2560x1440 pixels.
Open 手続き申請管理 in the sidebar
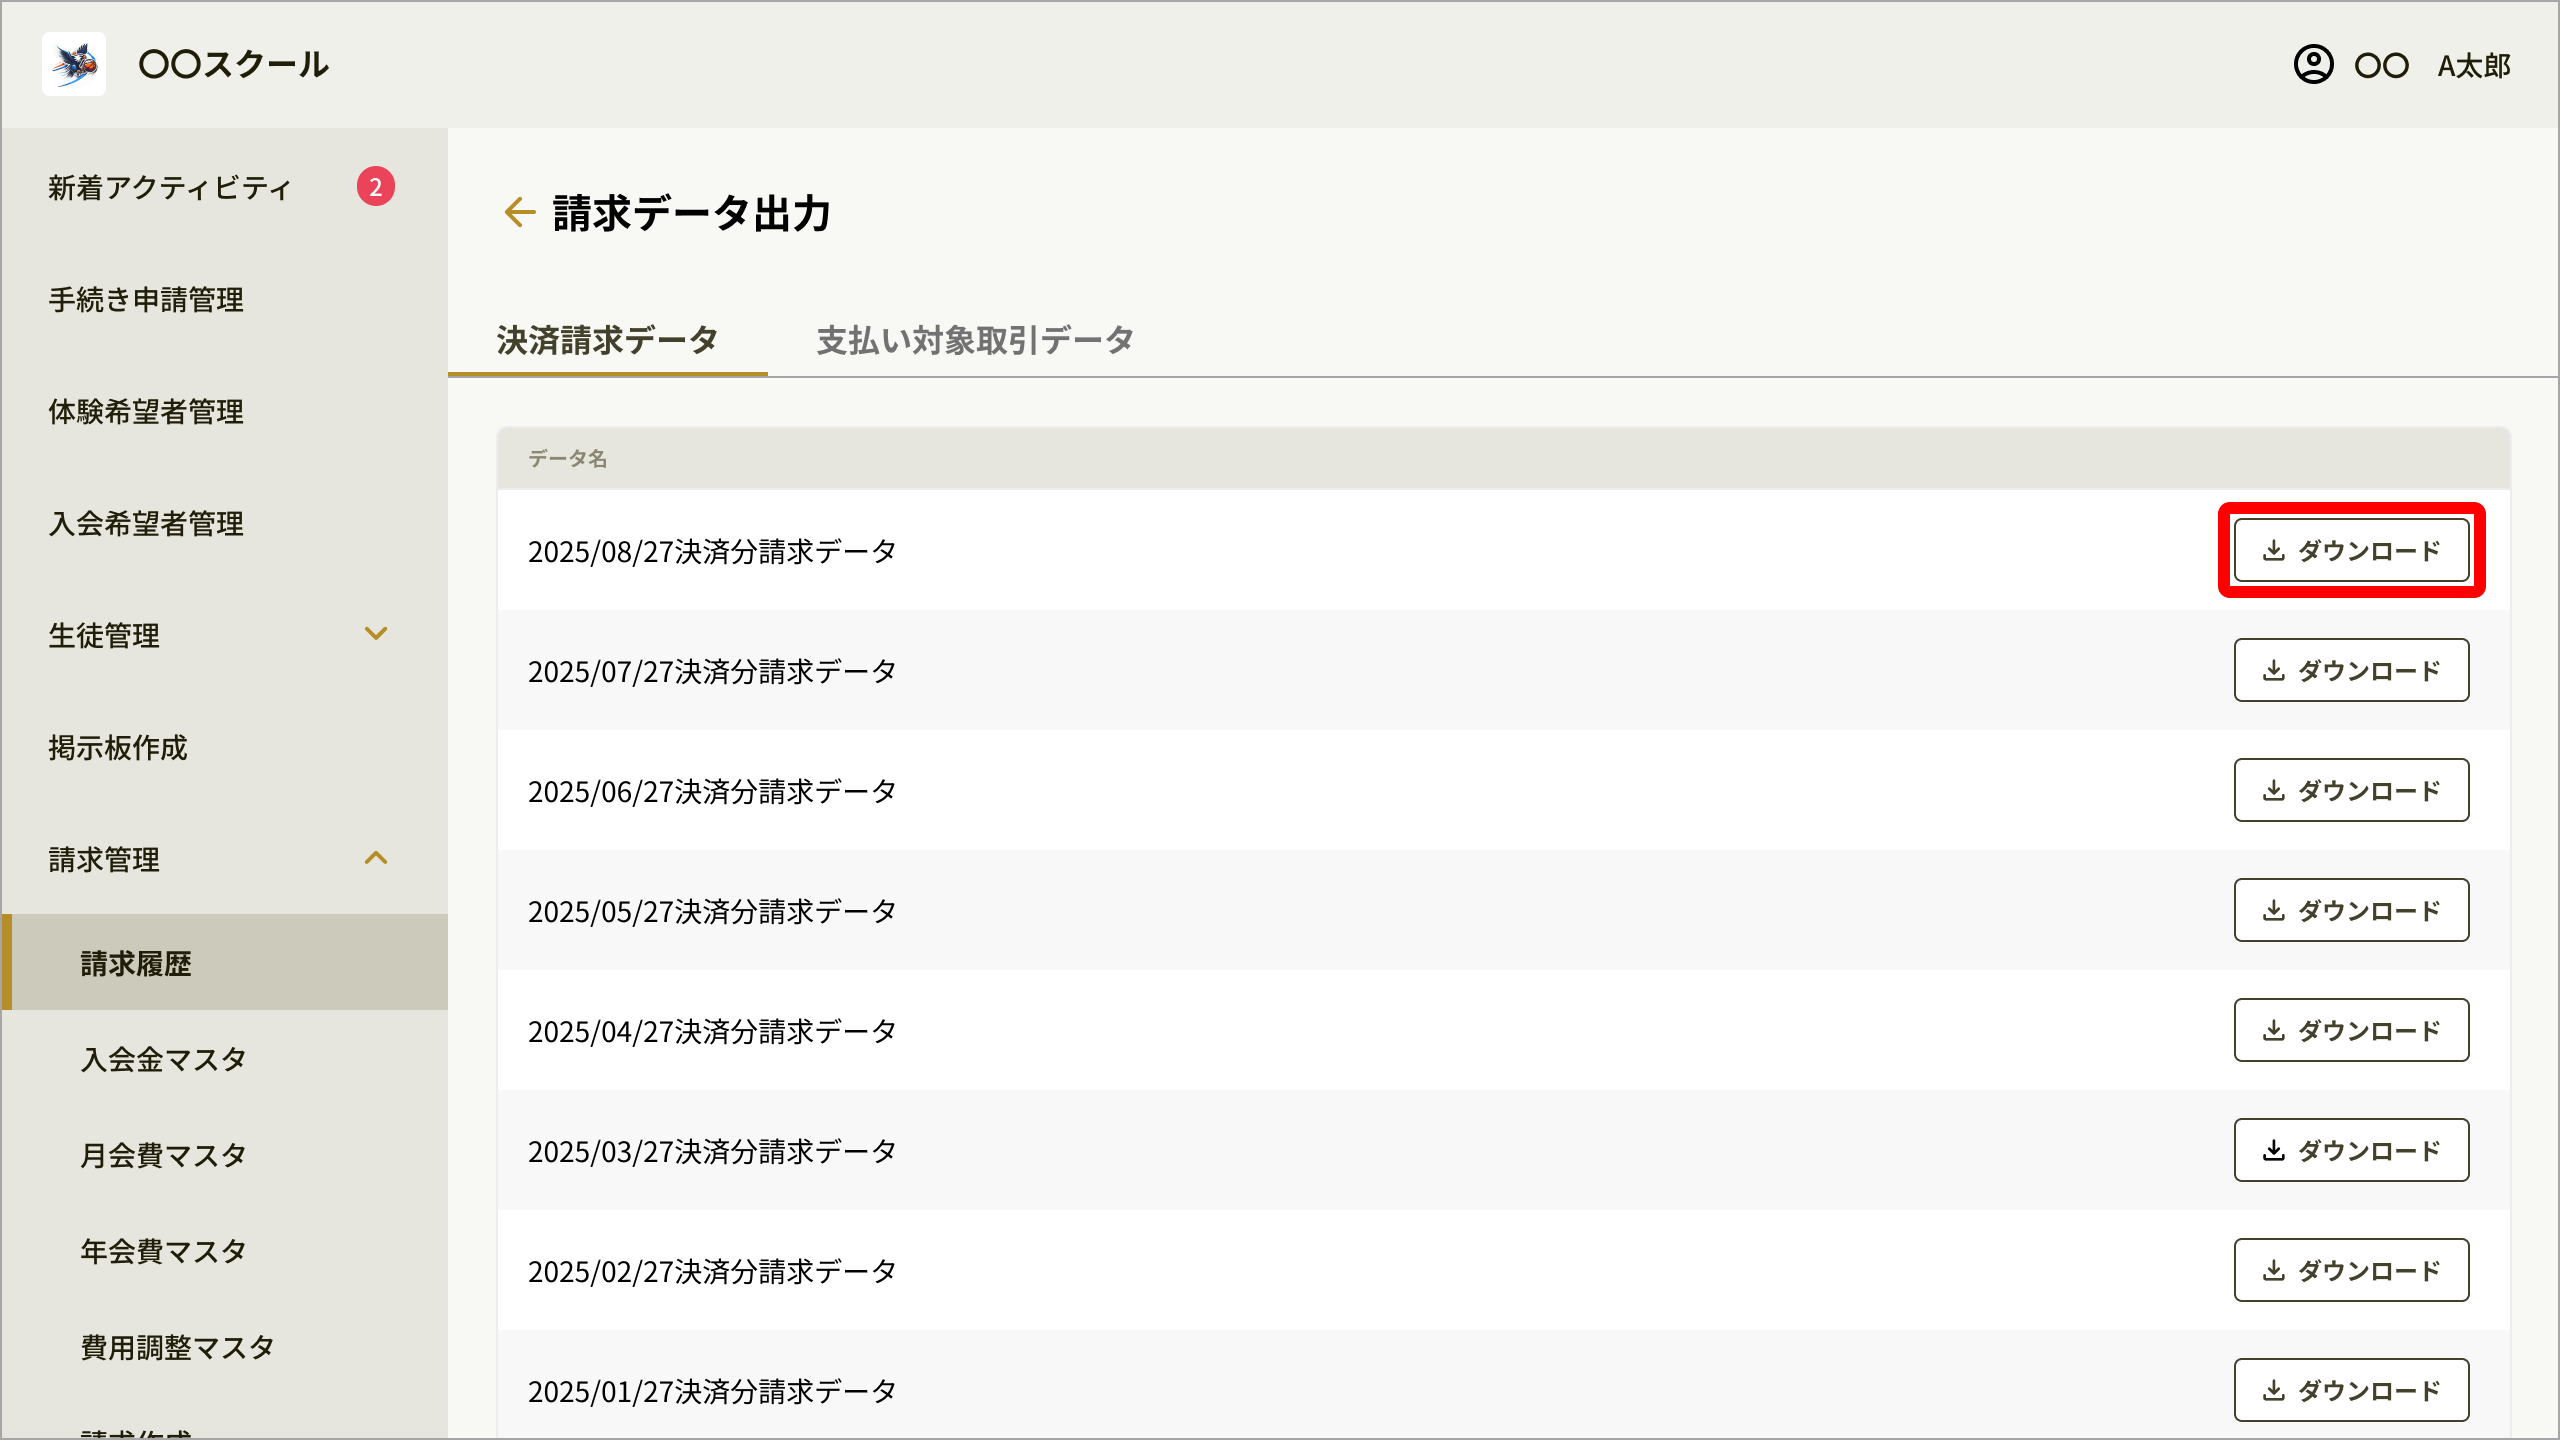146,299
